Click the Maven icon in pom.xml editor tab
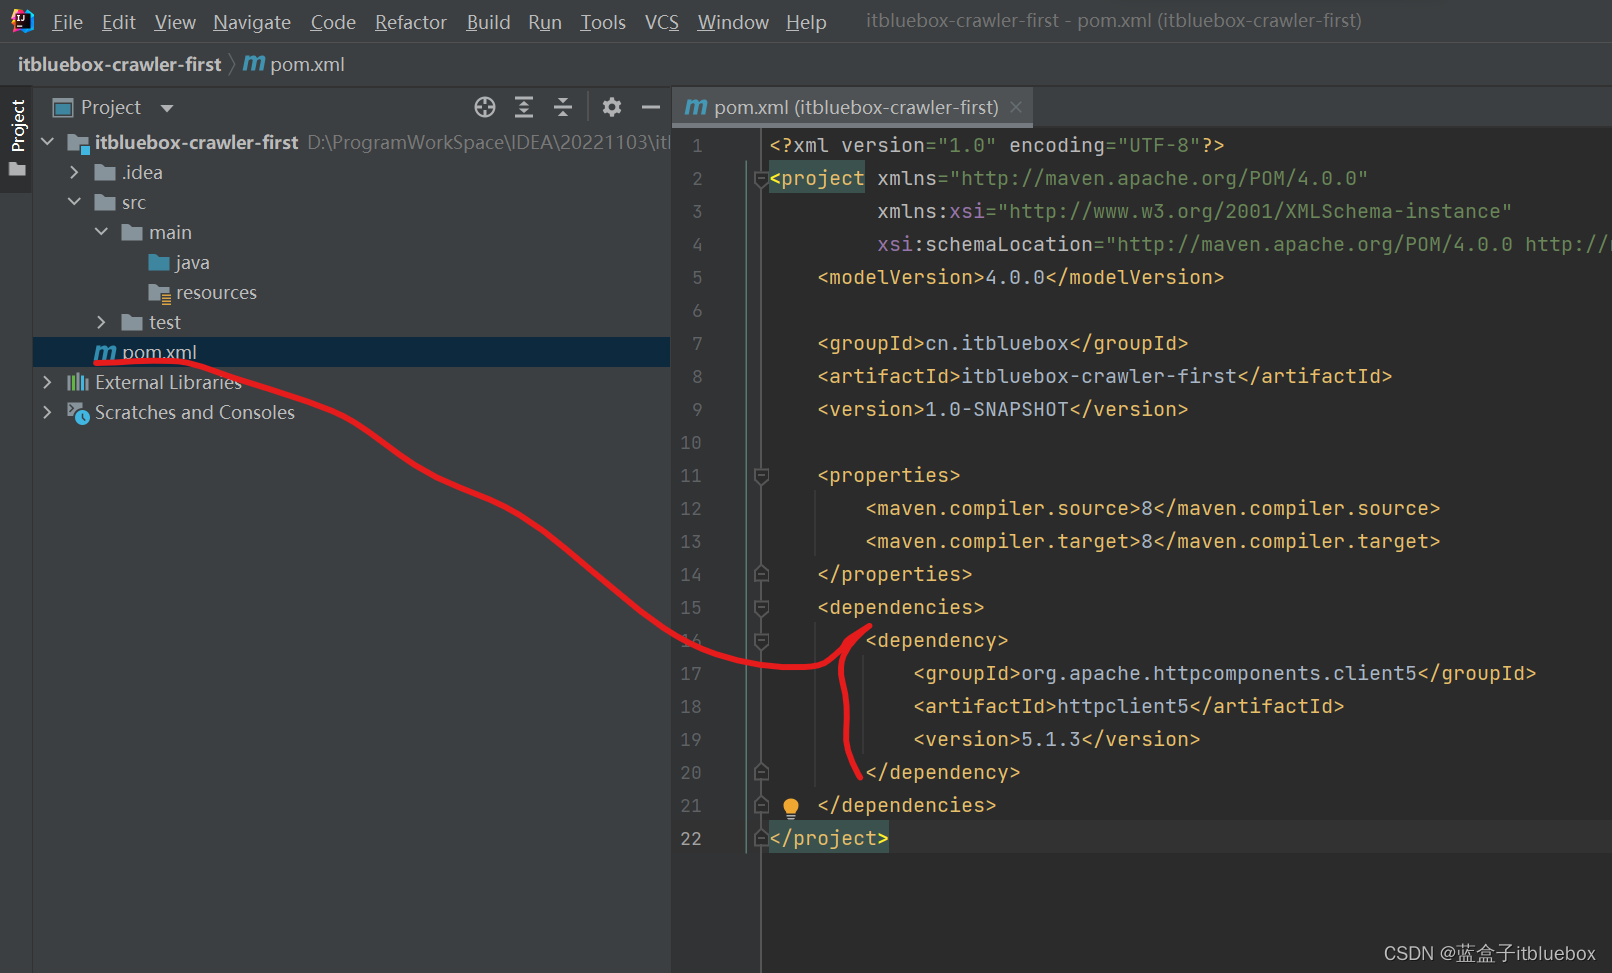The height and width of the screenshot is (973, 1612). coord(696,107)
